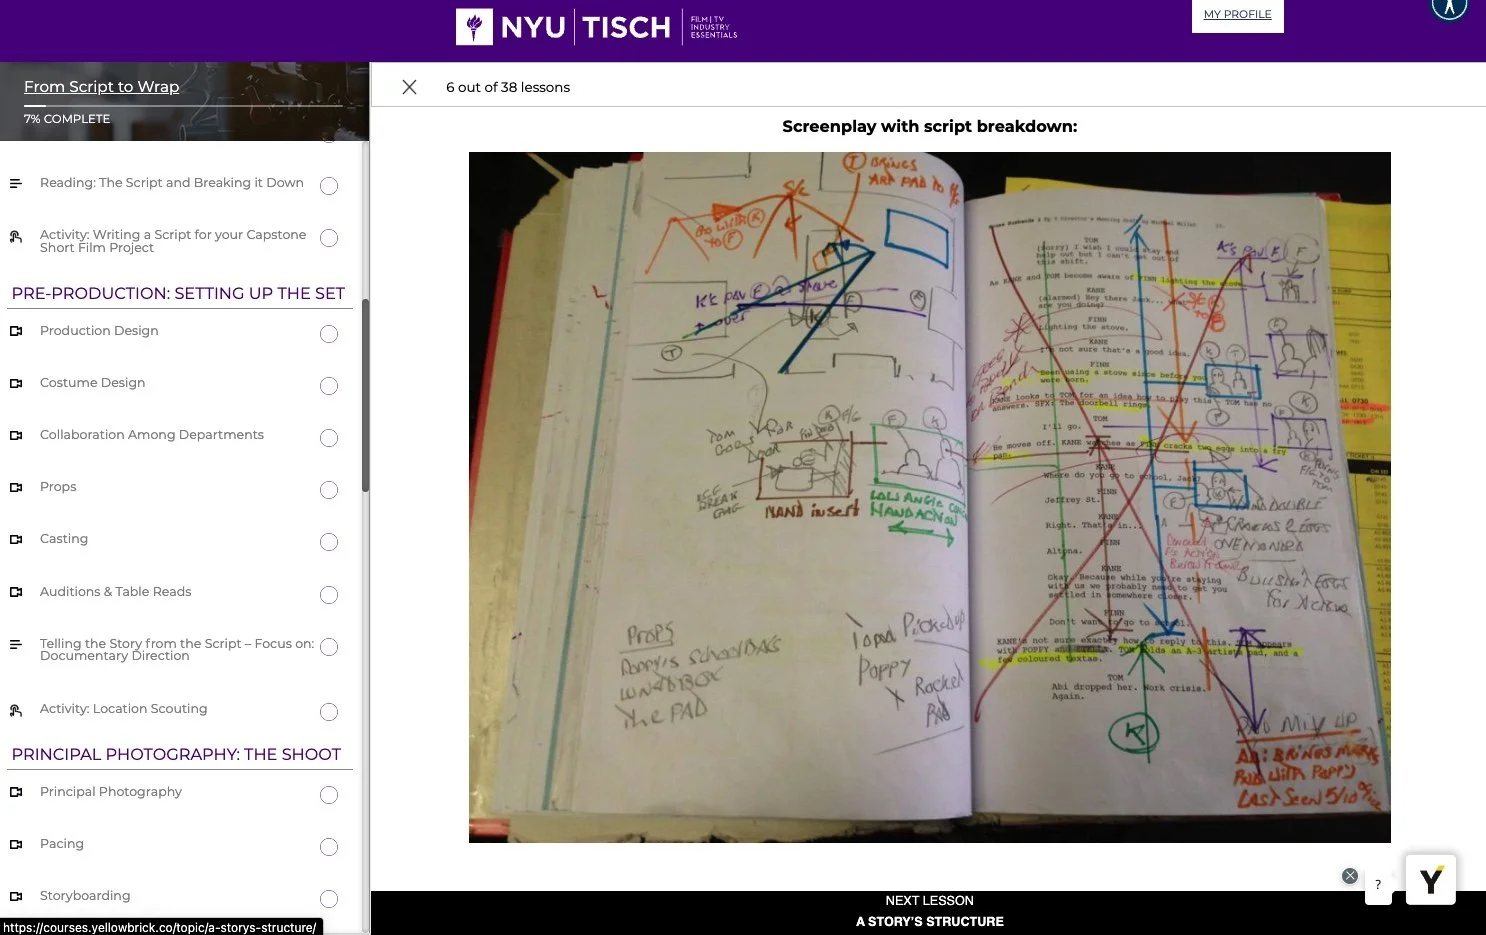The height and width of the screenshot is (935, 1486).
Task: Click the accessibility icon in the top right corner
Action: click(1449, 8)
